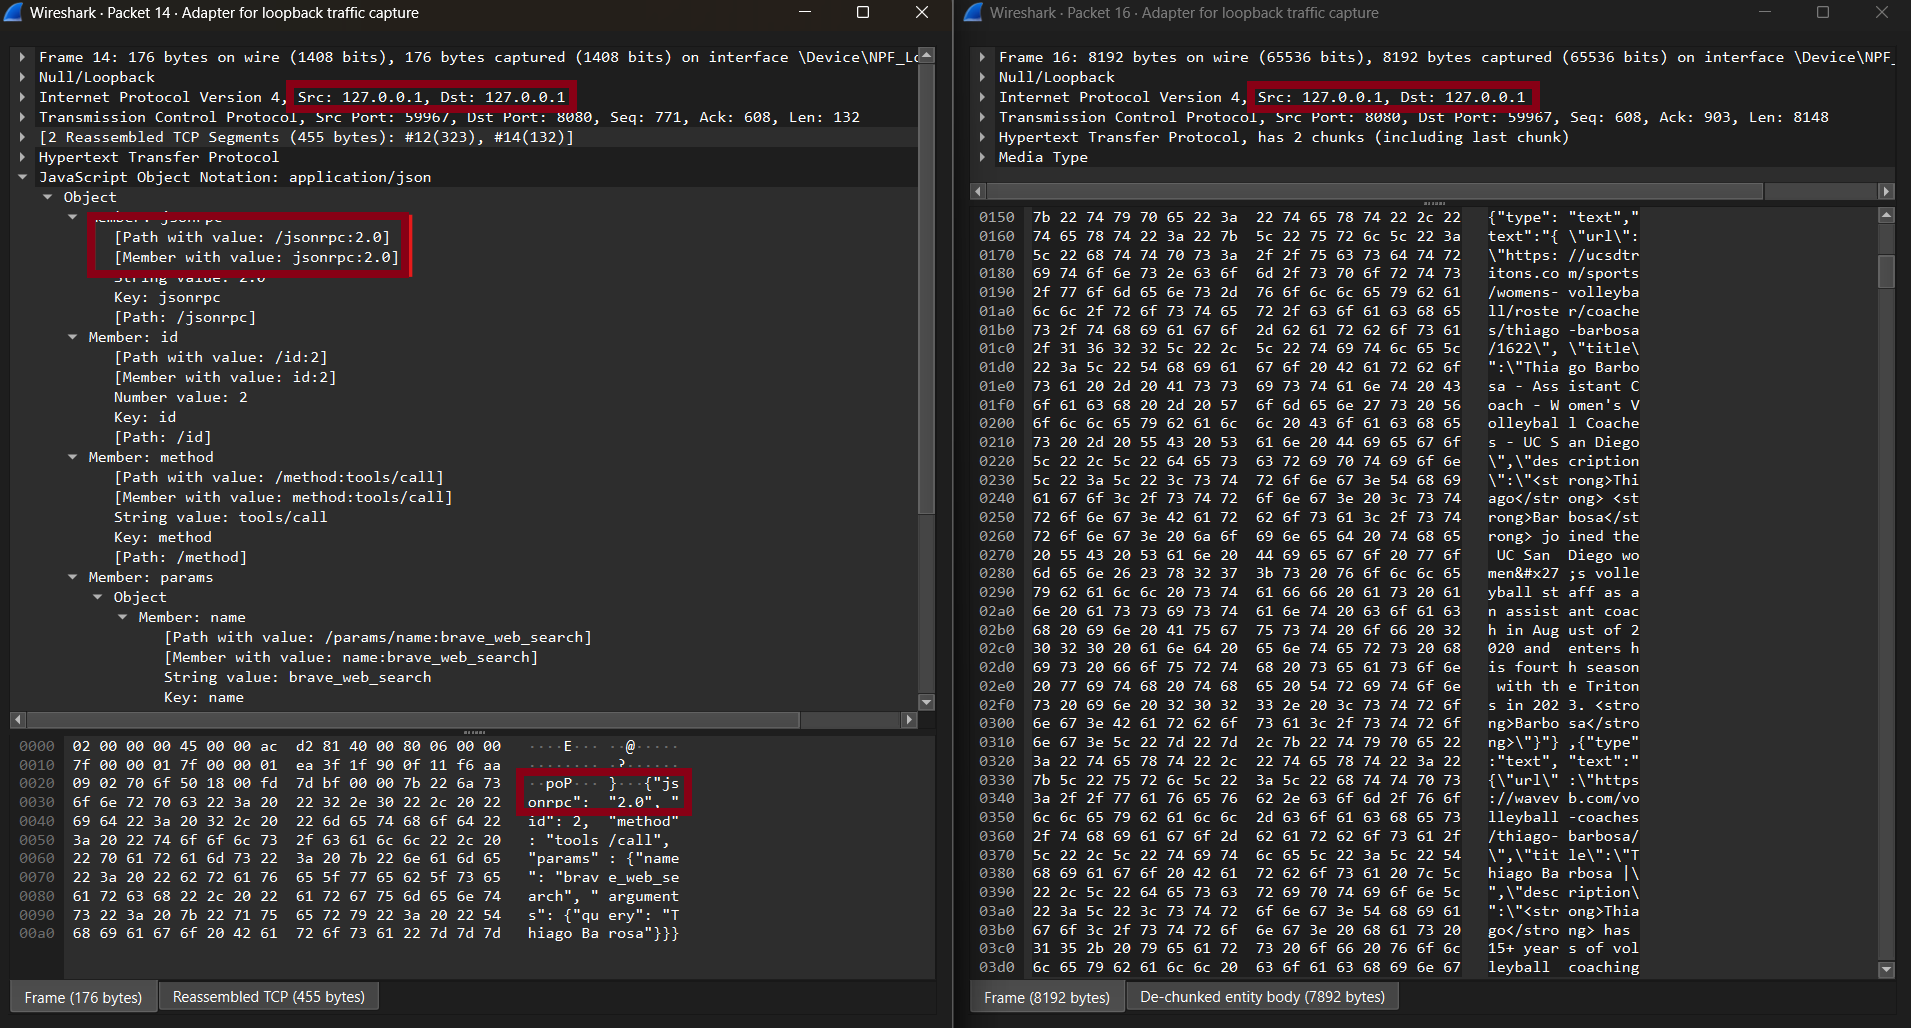
Task: Expand Hypertext Transfer Protocol in Packet 16
Action: (983, 137)
